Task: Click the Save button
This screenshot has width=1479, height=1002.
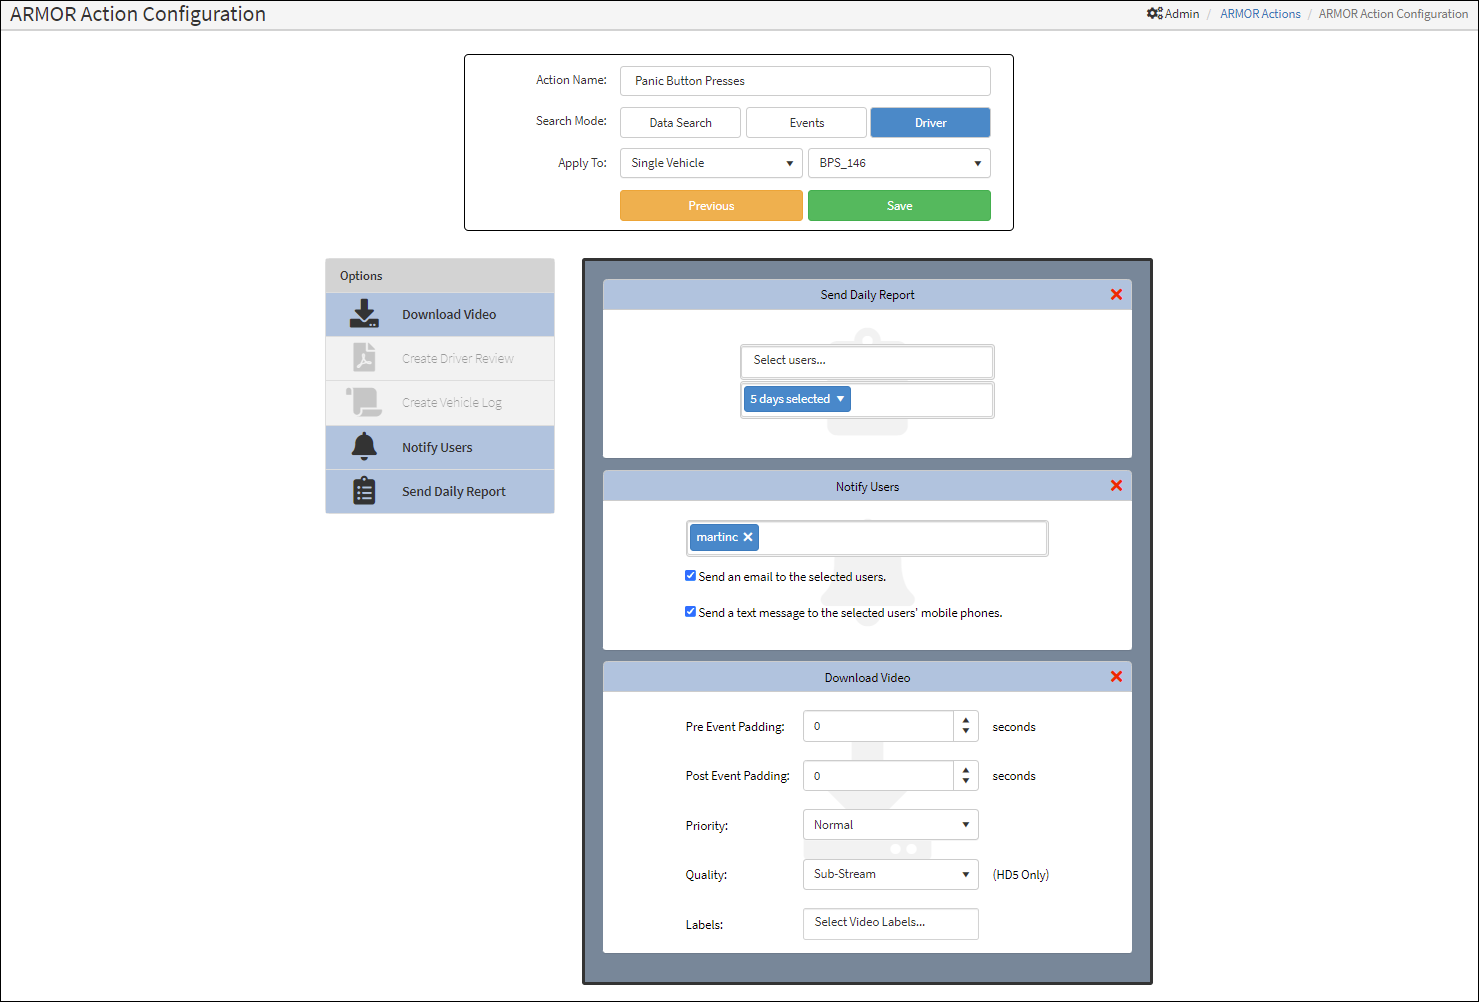Action: click(x=899, y=205)
